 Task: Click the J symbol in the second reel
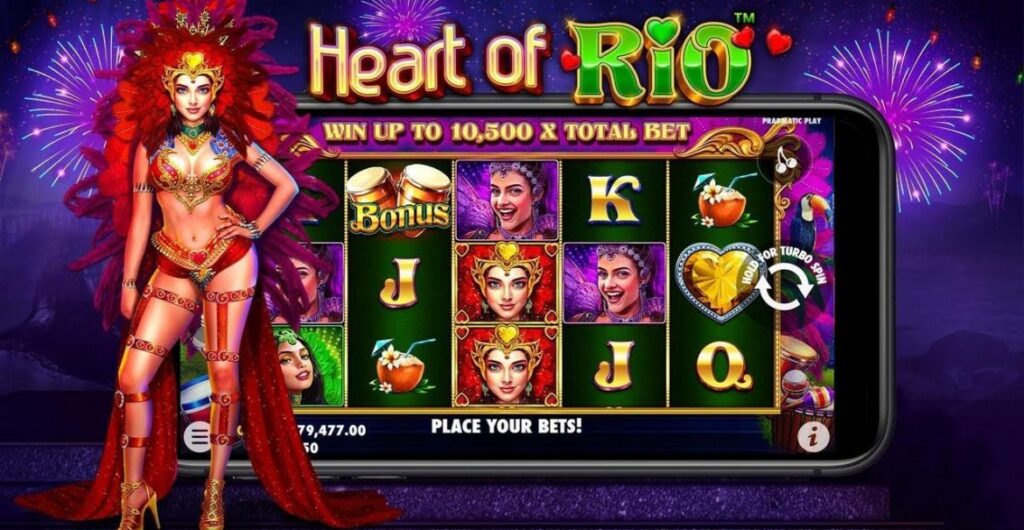[x=399, y=283]
